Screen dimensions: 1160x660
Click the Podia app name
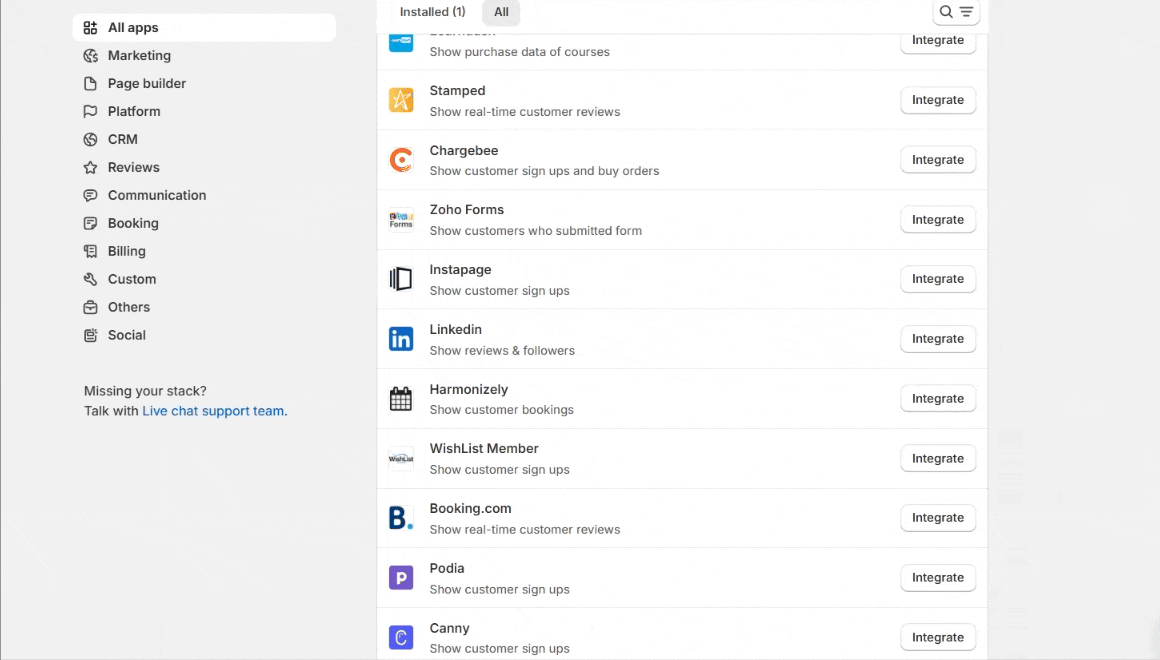[x=447, y=568]
